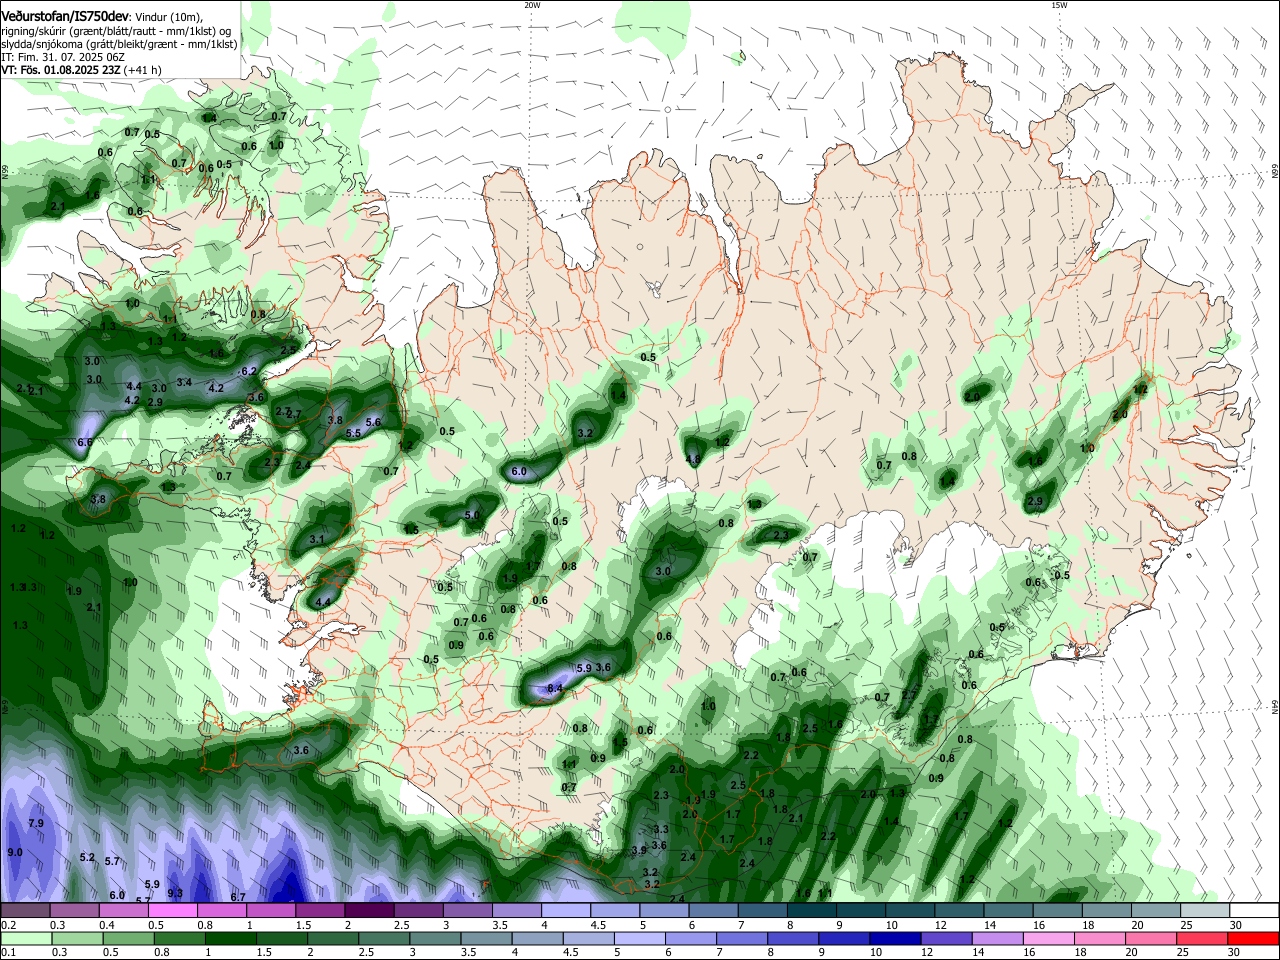Click the 4.8 precipitation value inland
Image resolution: width=1280 pixels, height=960 pixels.
point(692,459)
